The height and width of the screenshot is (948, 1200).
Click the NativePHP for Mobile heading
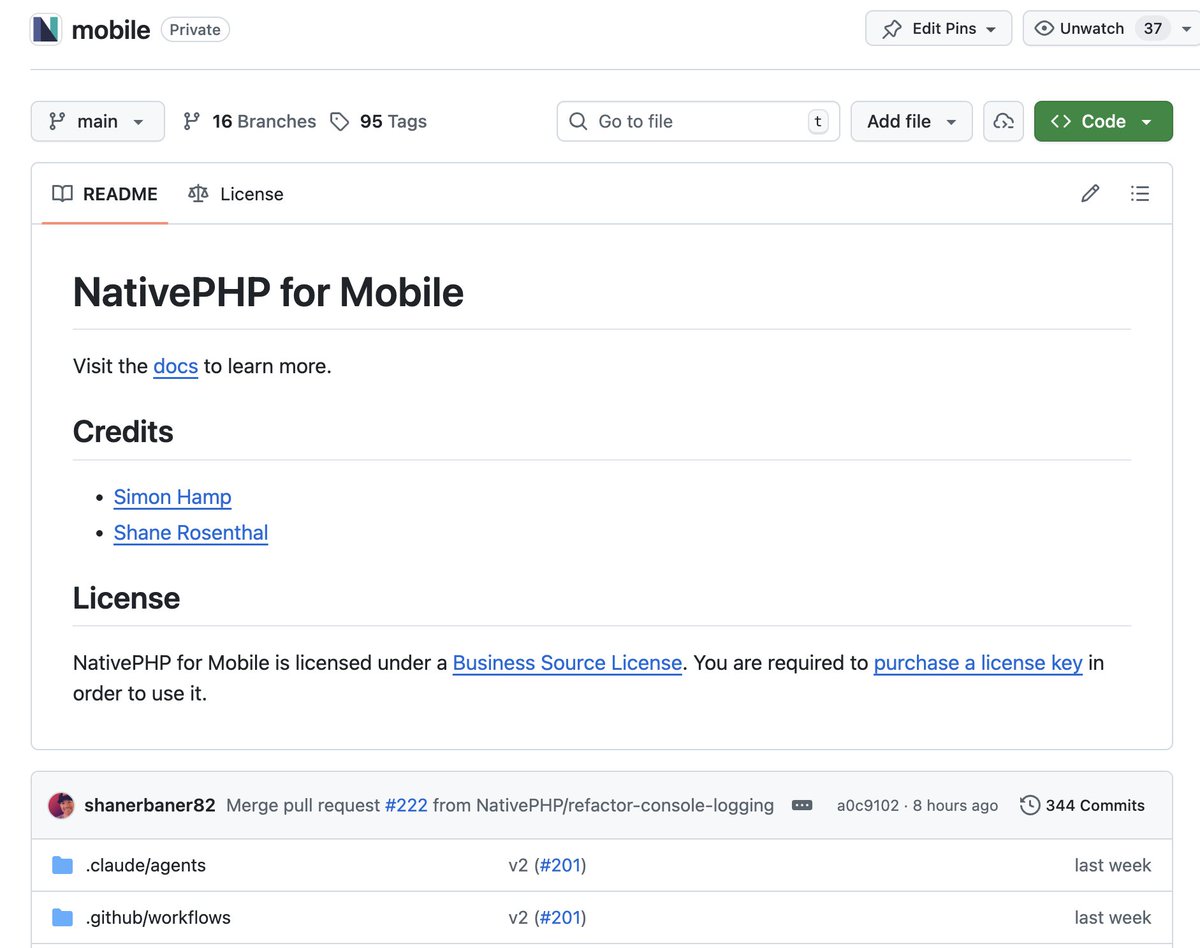point(268,293)
